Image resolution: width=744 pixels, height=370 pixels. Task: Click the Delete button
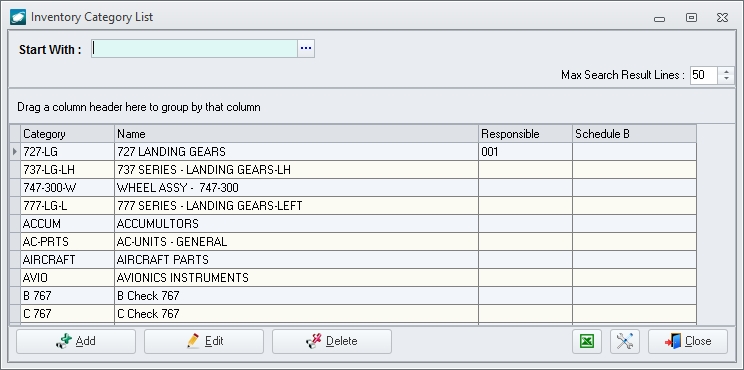pyautogui.click(x=332, y=341)
